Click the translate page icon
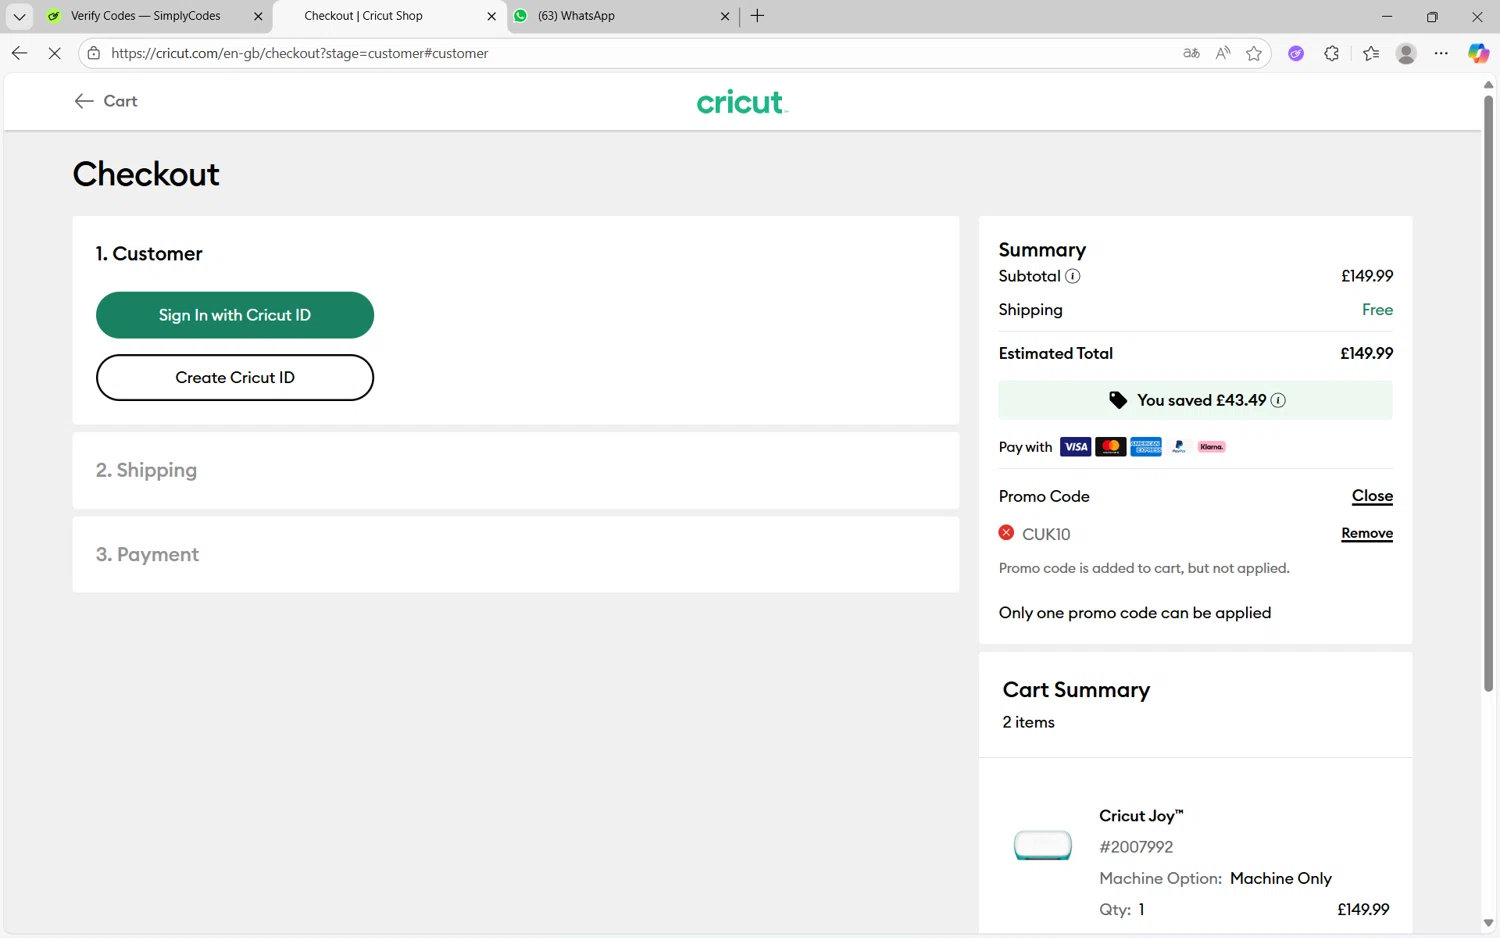 click(x=1191, y=53)
